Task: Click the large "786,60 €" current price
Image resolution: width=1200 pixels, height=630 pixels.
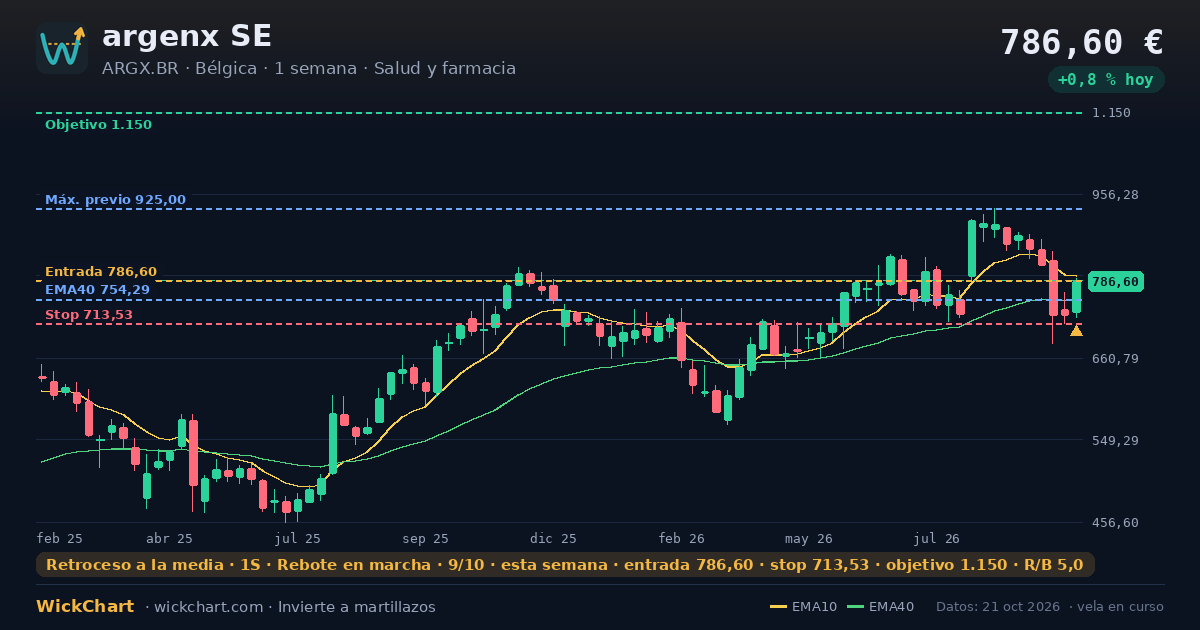Action: pyautogui.click(x=1082, y=42)
